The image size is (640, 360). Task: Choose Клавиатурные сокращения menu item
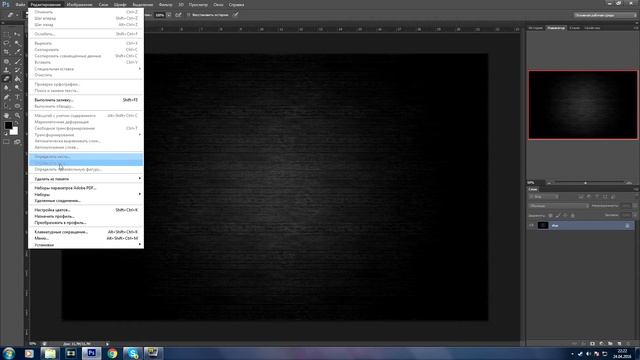coord(86,232)
